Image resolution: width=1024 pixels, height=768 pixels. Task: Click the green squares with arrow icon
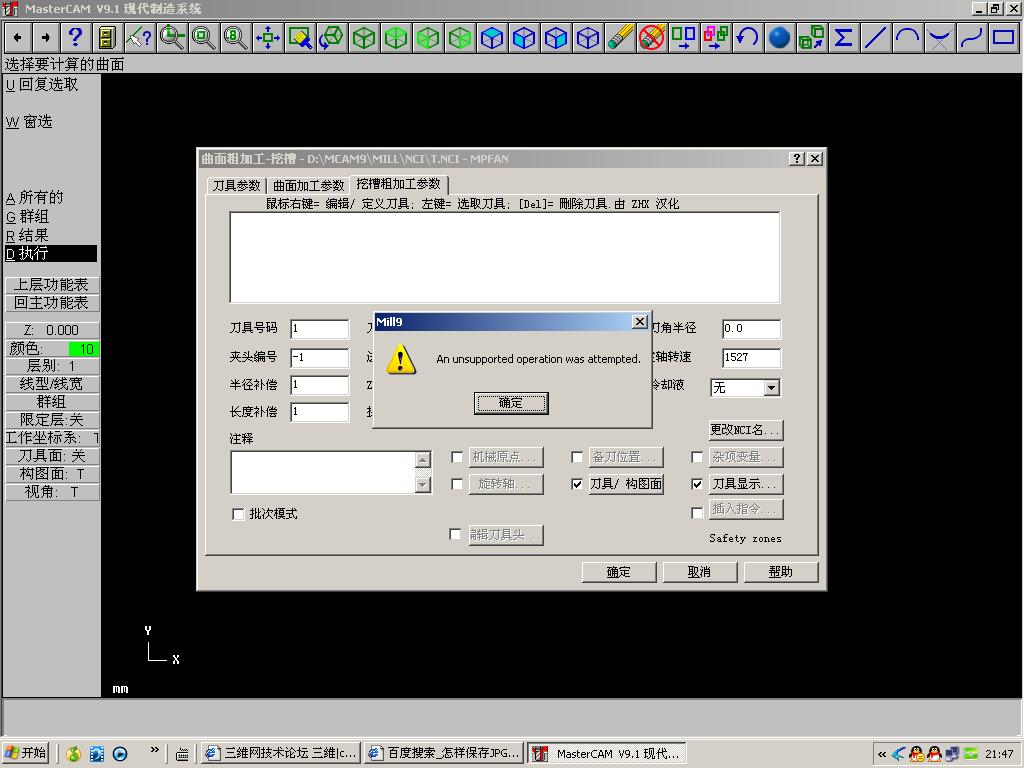(x=812, y=38)
